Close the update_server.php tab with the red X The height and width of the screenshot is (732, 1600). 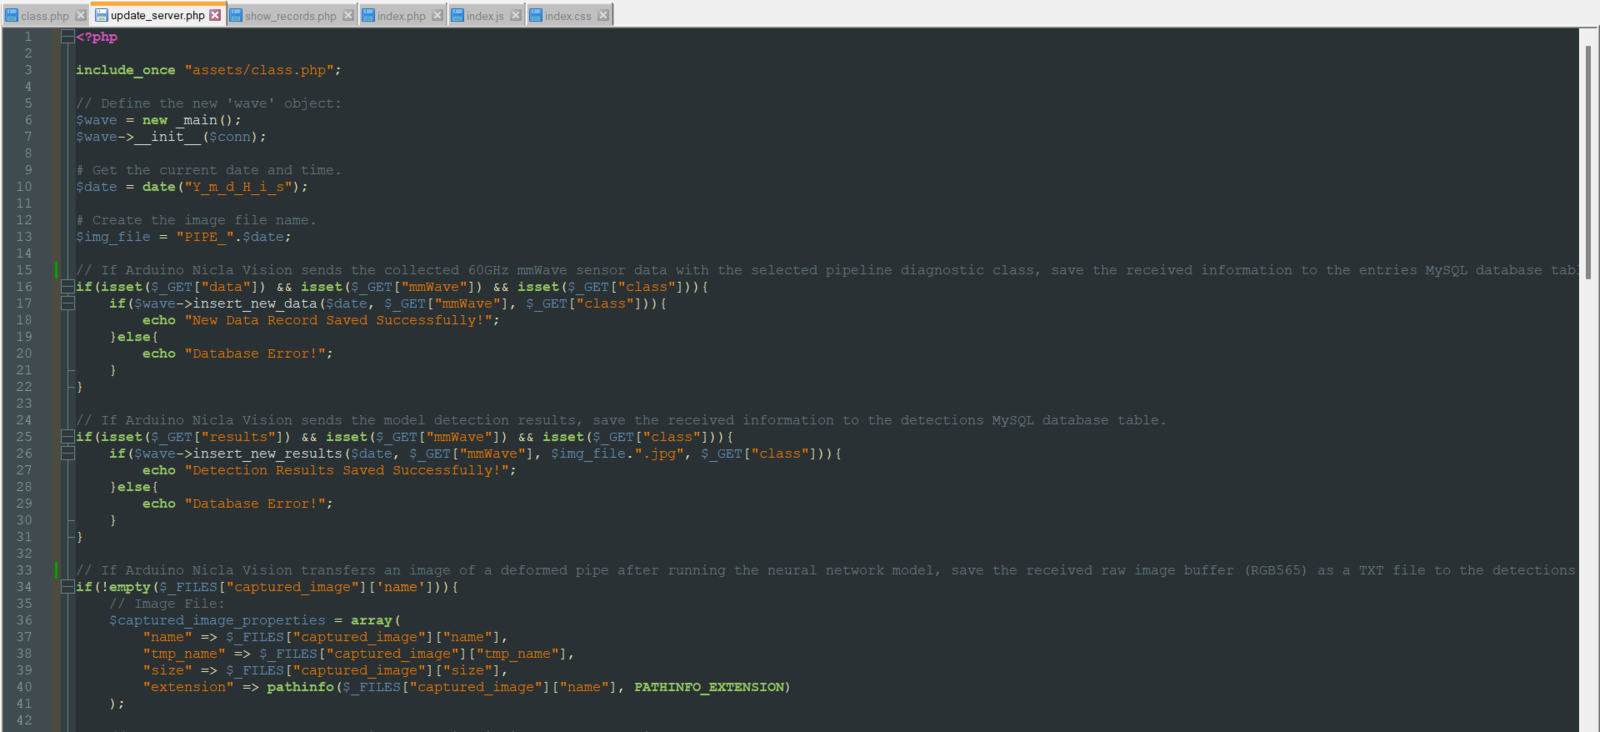[x=215, y=15]
